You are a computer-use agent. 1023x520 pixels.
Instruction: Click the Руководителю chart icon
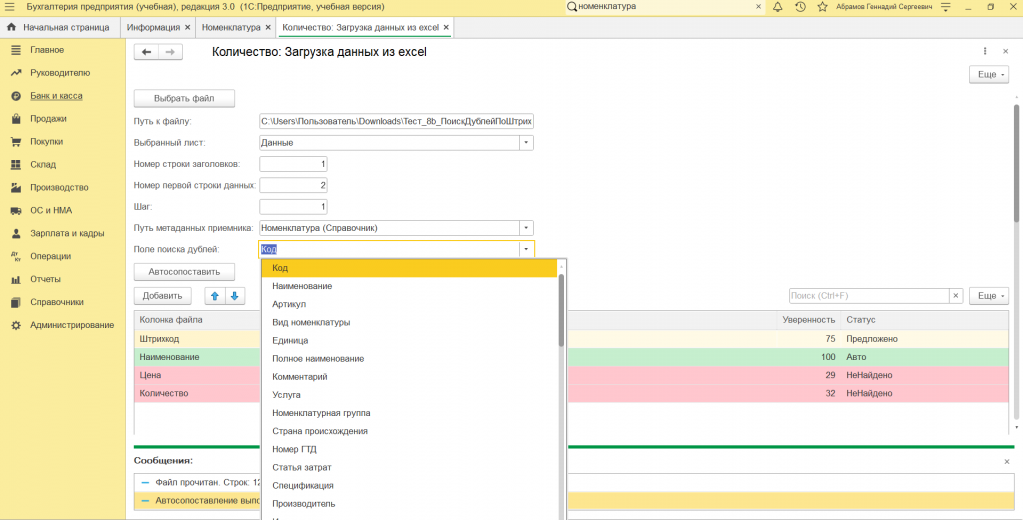pos(16,73)
